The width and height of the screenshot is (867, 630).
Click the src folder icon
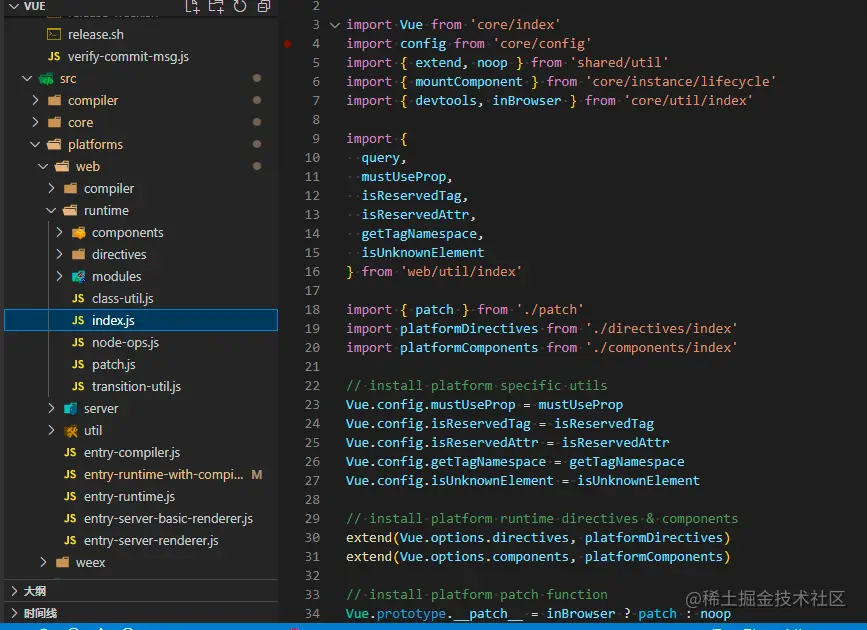pyautogui.click(x=46, y=79)
